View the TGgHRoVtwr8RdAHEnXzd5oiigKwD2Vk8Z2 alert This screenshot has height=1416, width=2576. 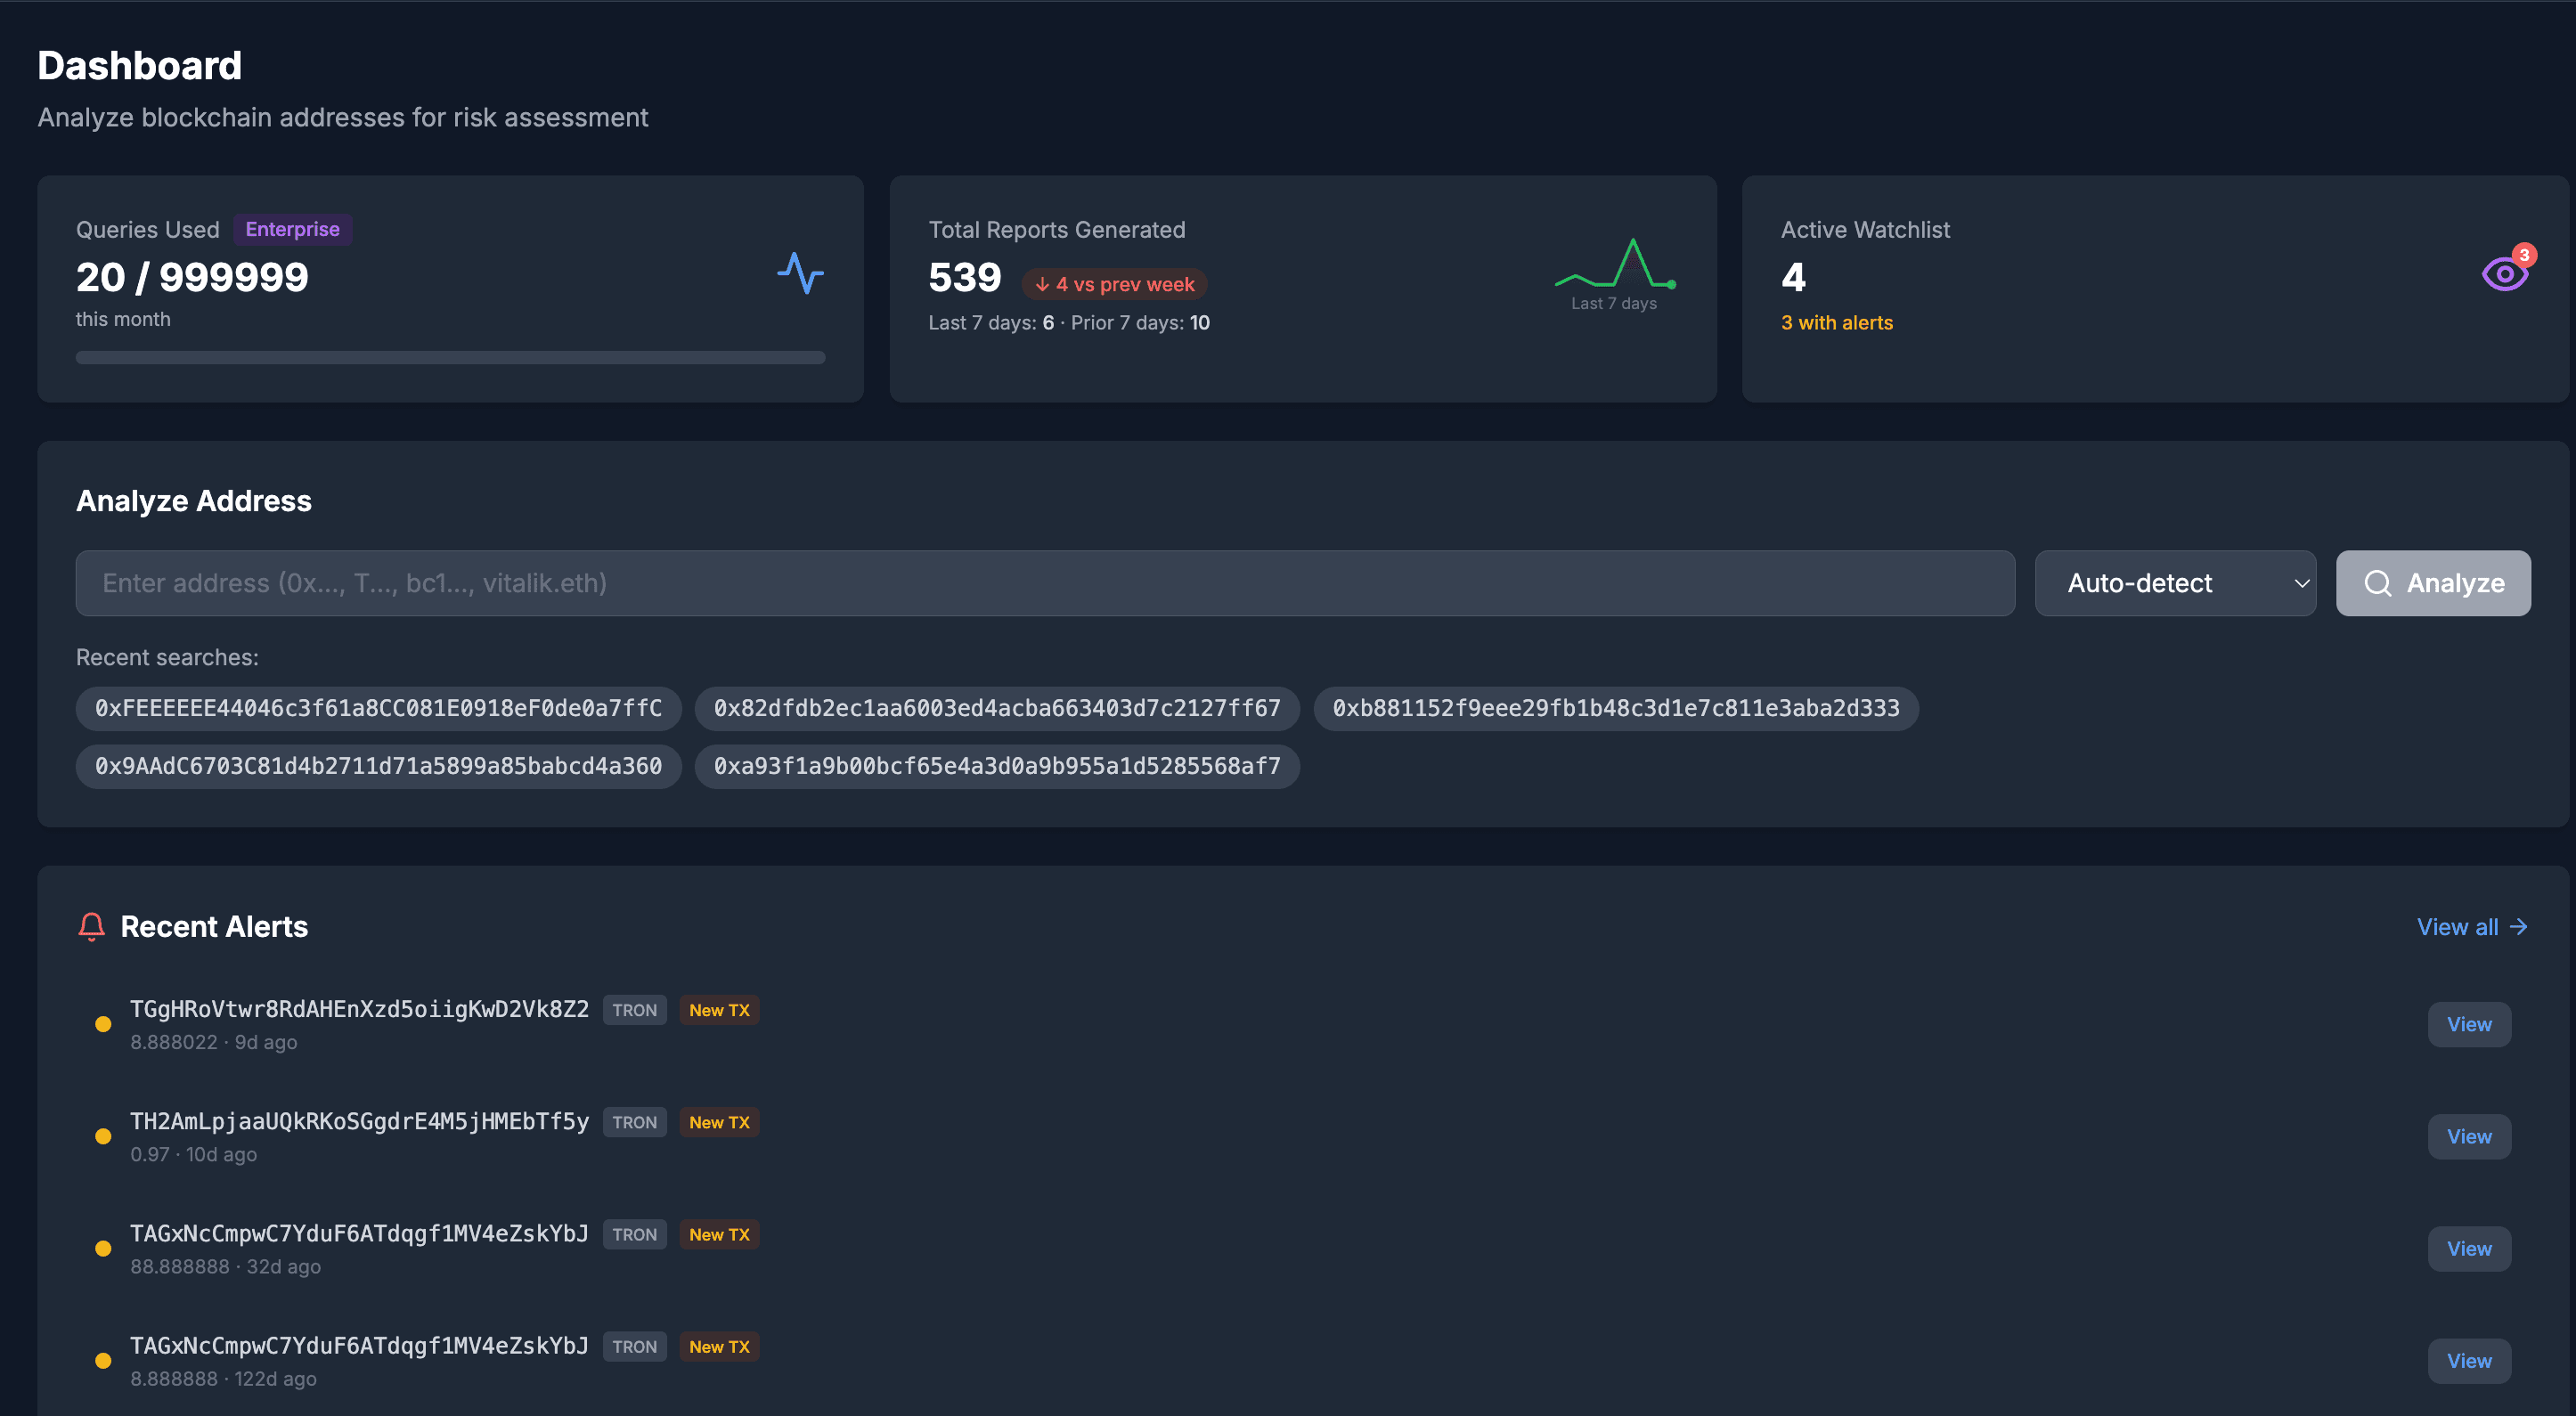2469,1024
